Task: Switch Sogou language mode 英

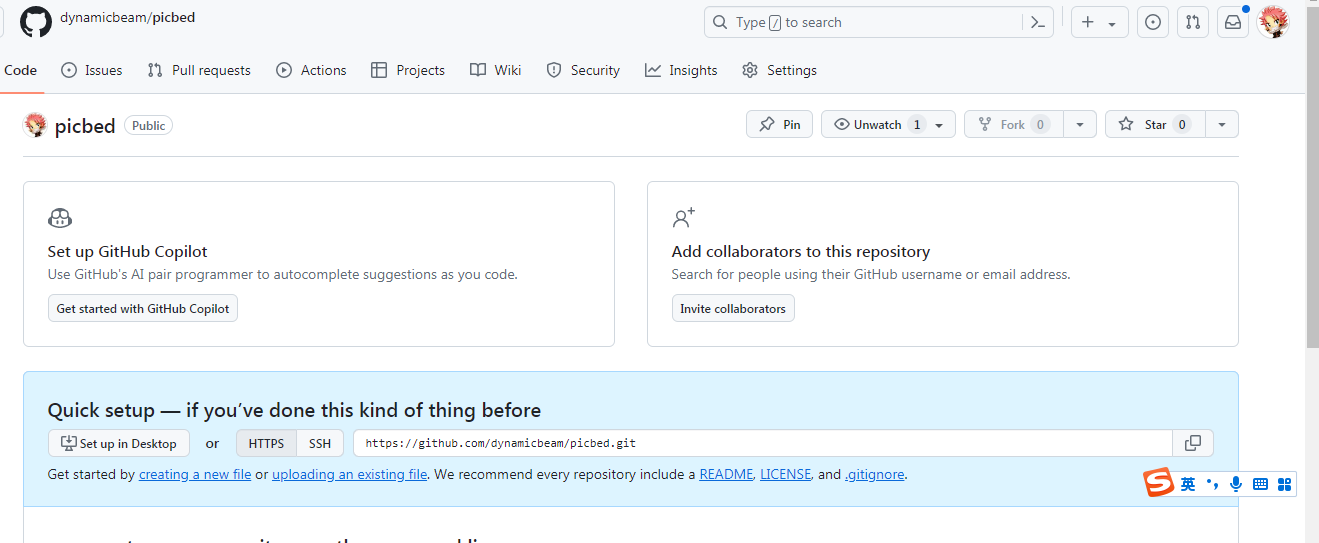Action: [1188, 484]
